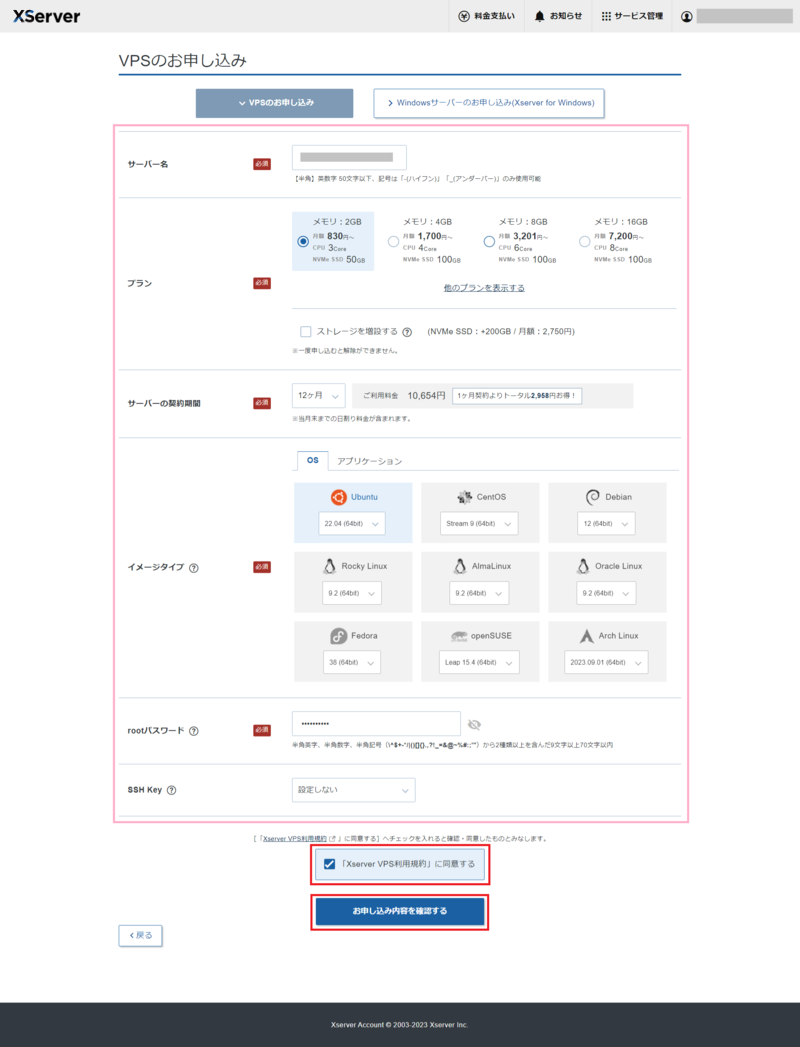Open the CentOS Stream 9 version dropdown
Image resolution: width=800 pixels, height=1047 pixels.
(x=479, y=524)
